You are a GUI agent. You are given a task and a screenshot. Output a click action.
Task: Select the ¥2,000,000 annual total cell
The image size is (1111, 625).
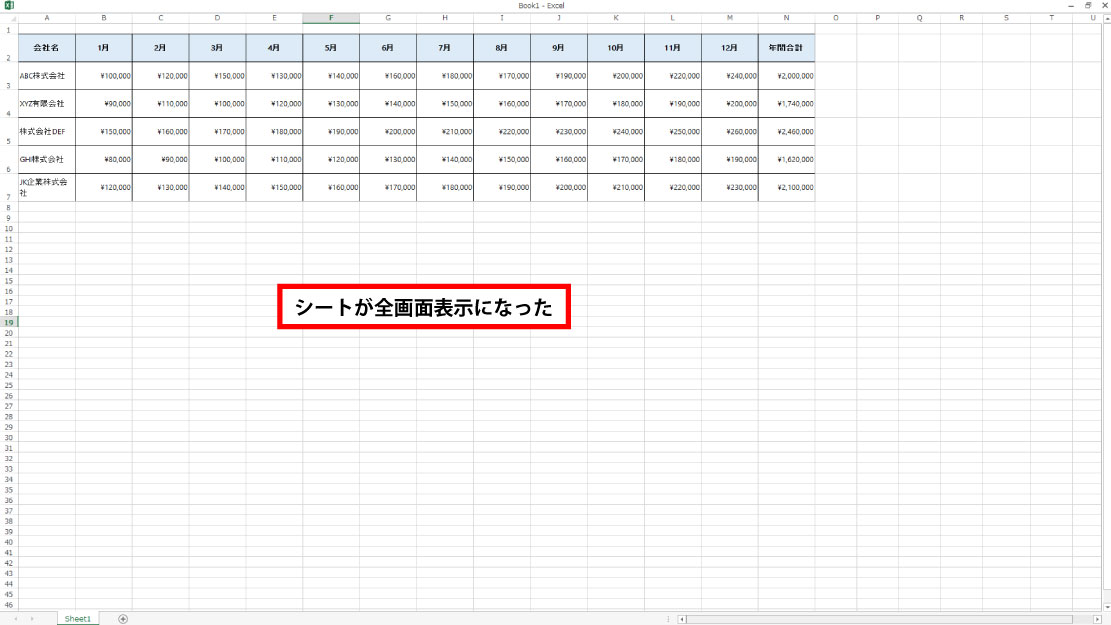[786, 75]
